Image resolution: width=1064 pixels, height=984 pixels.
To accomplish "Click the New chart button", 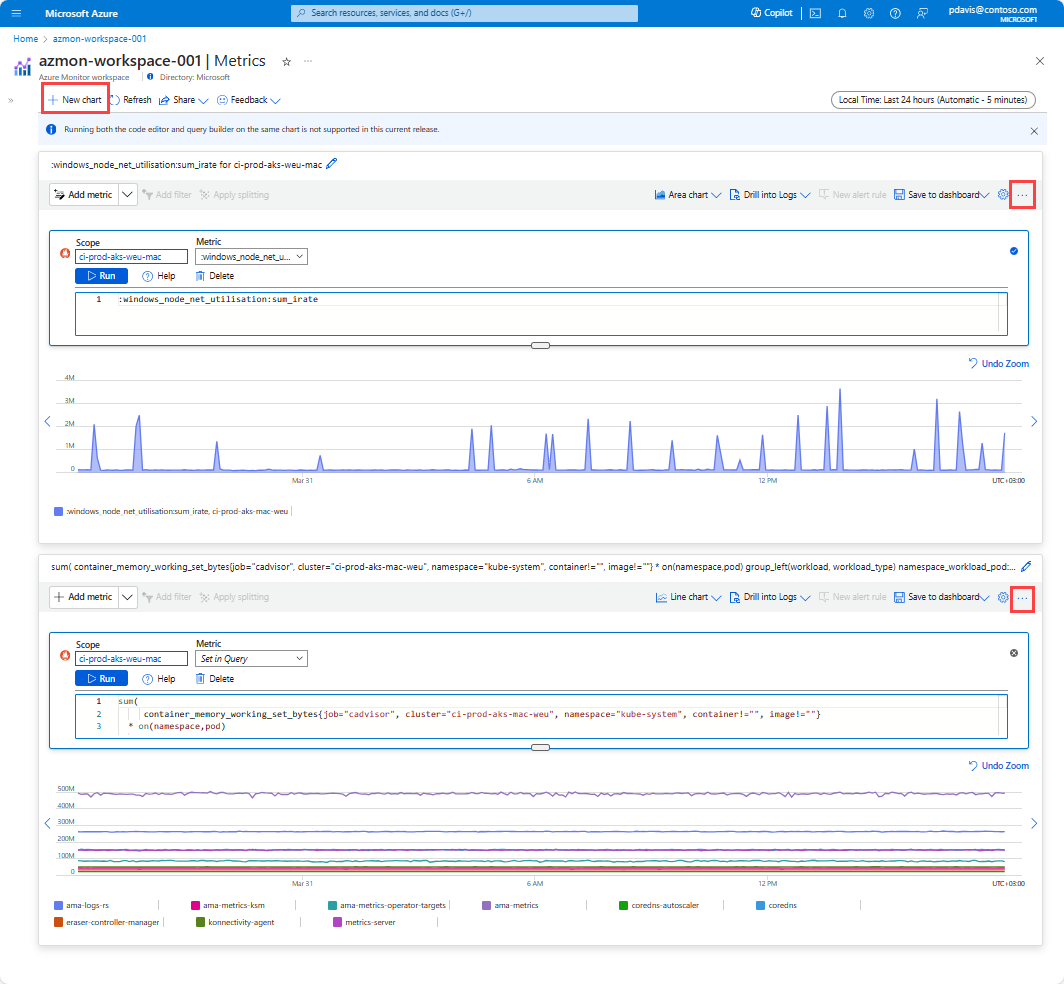I will pos(75,100).
